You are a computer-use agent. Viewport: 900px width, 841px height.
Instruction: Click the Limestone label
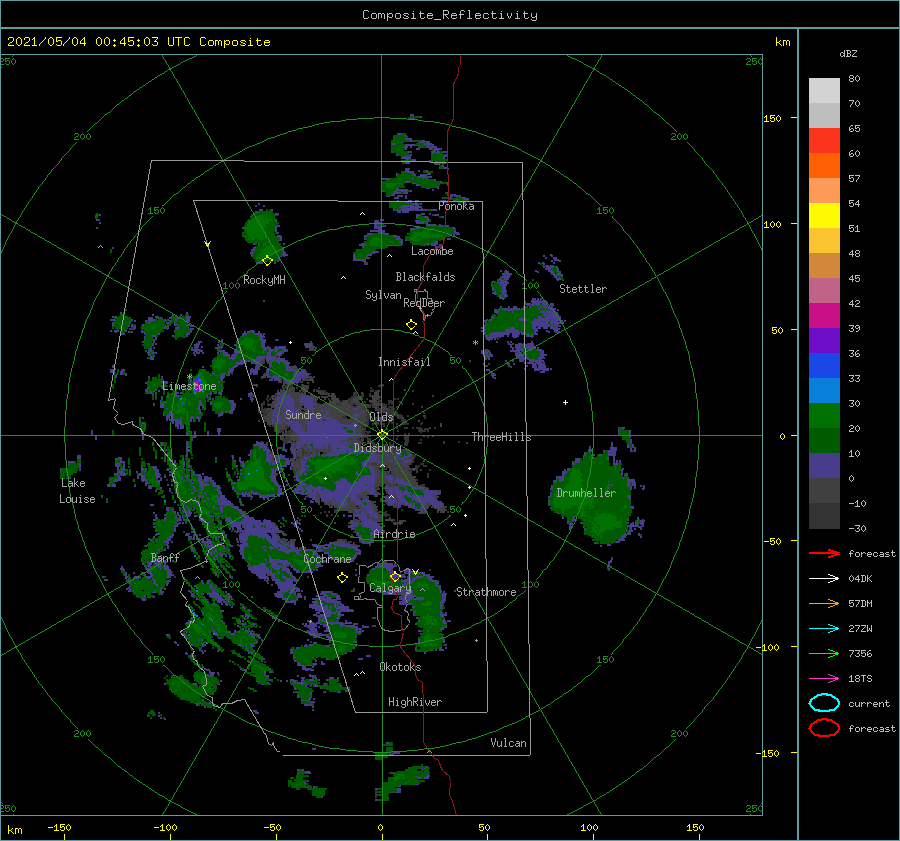pos(189,386)
